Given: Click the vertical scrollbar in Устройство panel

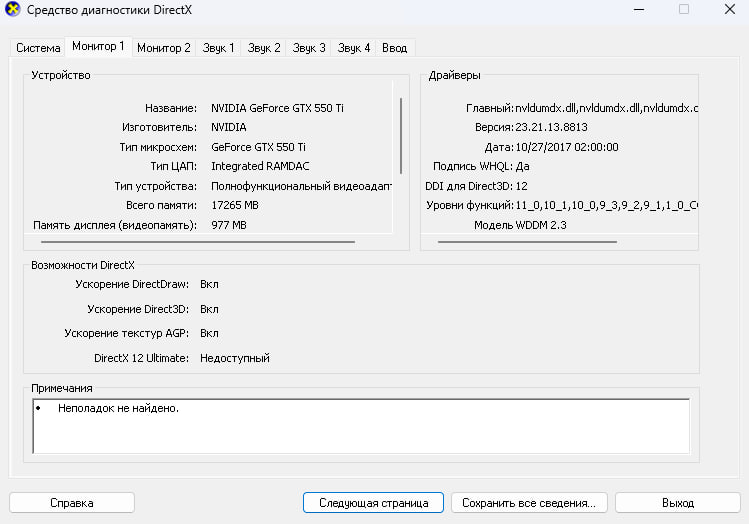Looking at the screenshot, I should click(401, 136).
